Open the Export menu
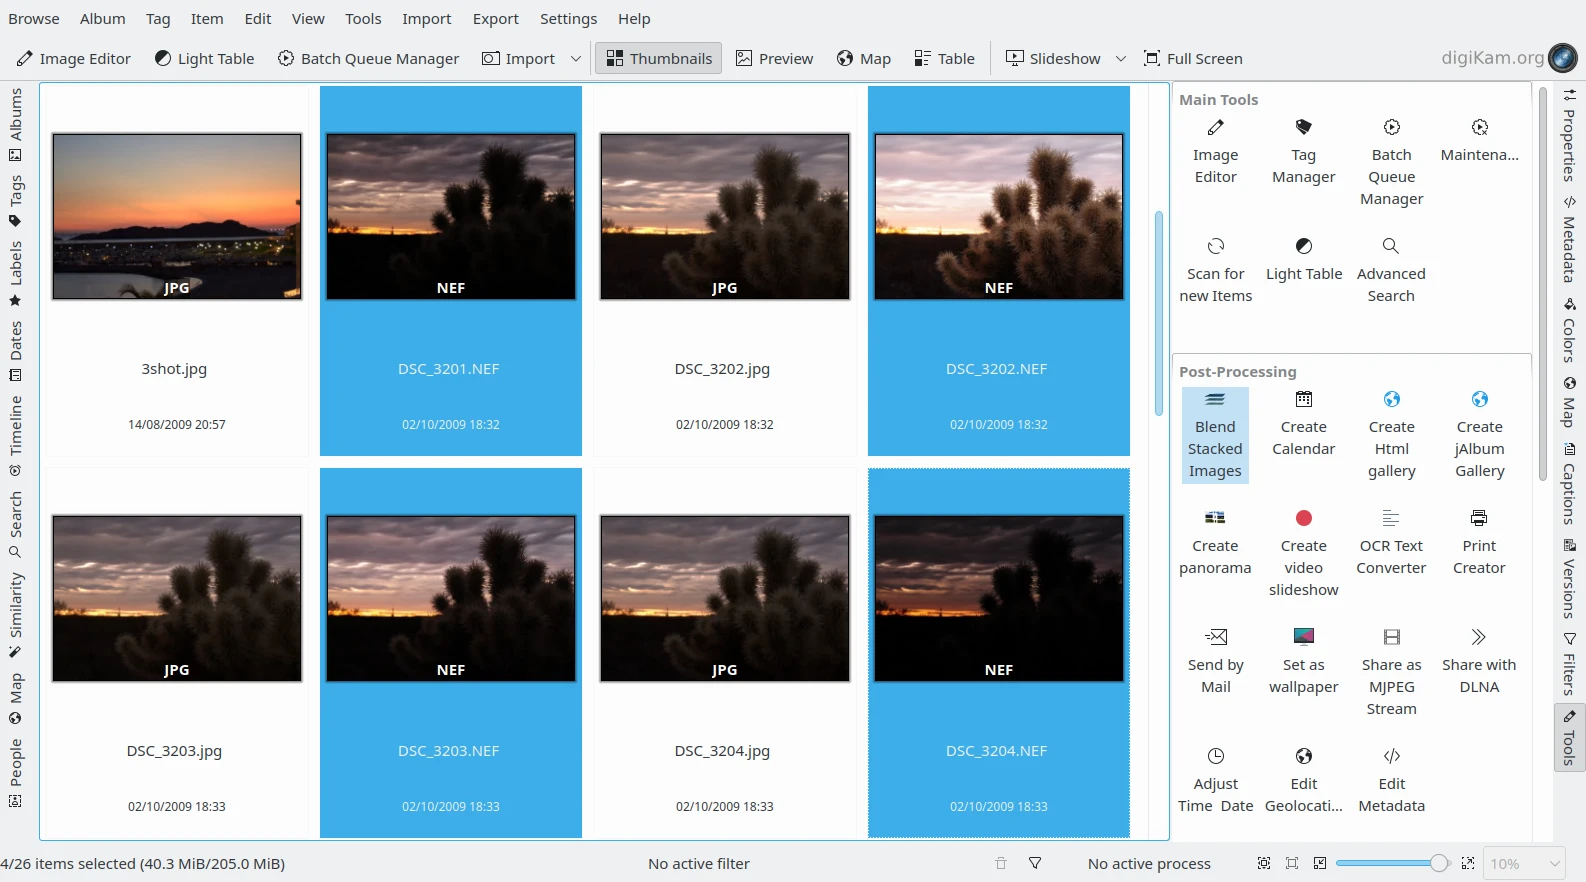 [495, 19]
